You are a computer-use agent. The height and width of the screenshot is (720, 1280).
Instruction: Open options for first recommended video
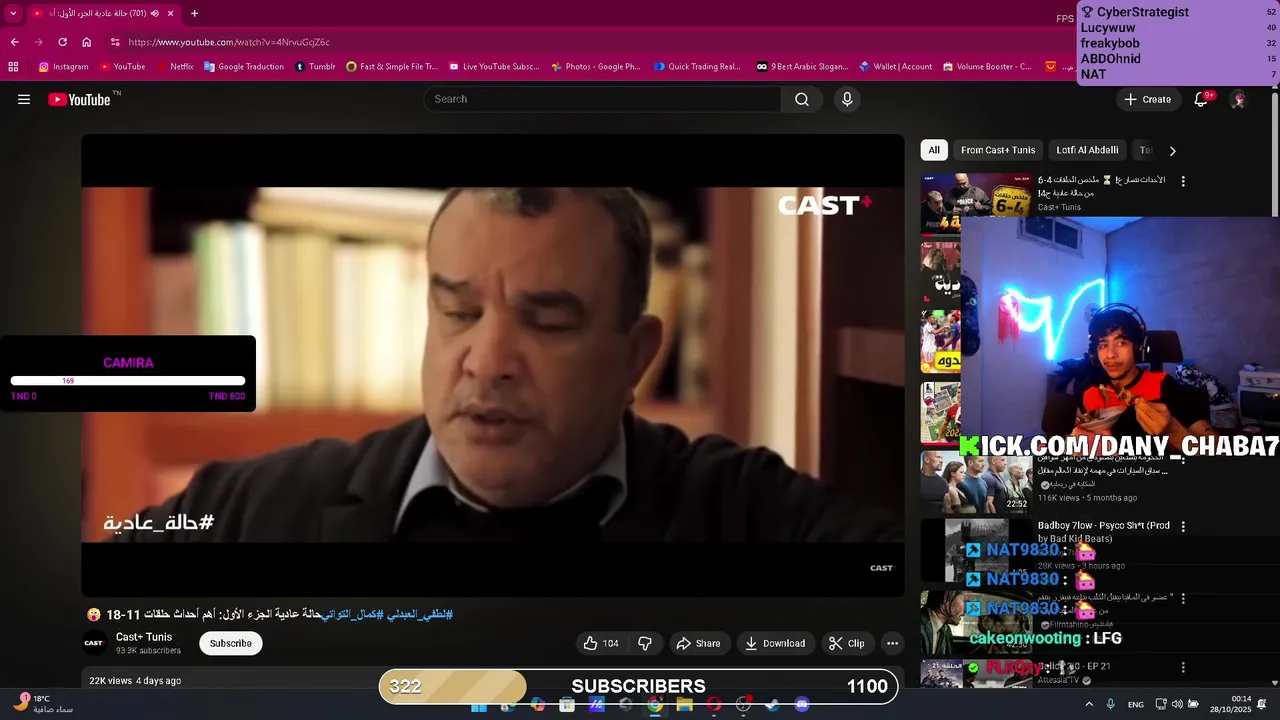(1183, 181)
